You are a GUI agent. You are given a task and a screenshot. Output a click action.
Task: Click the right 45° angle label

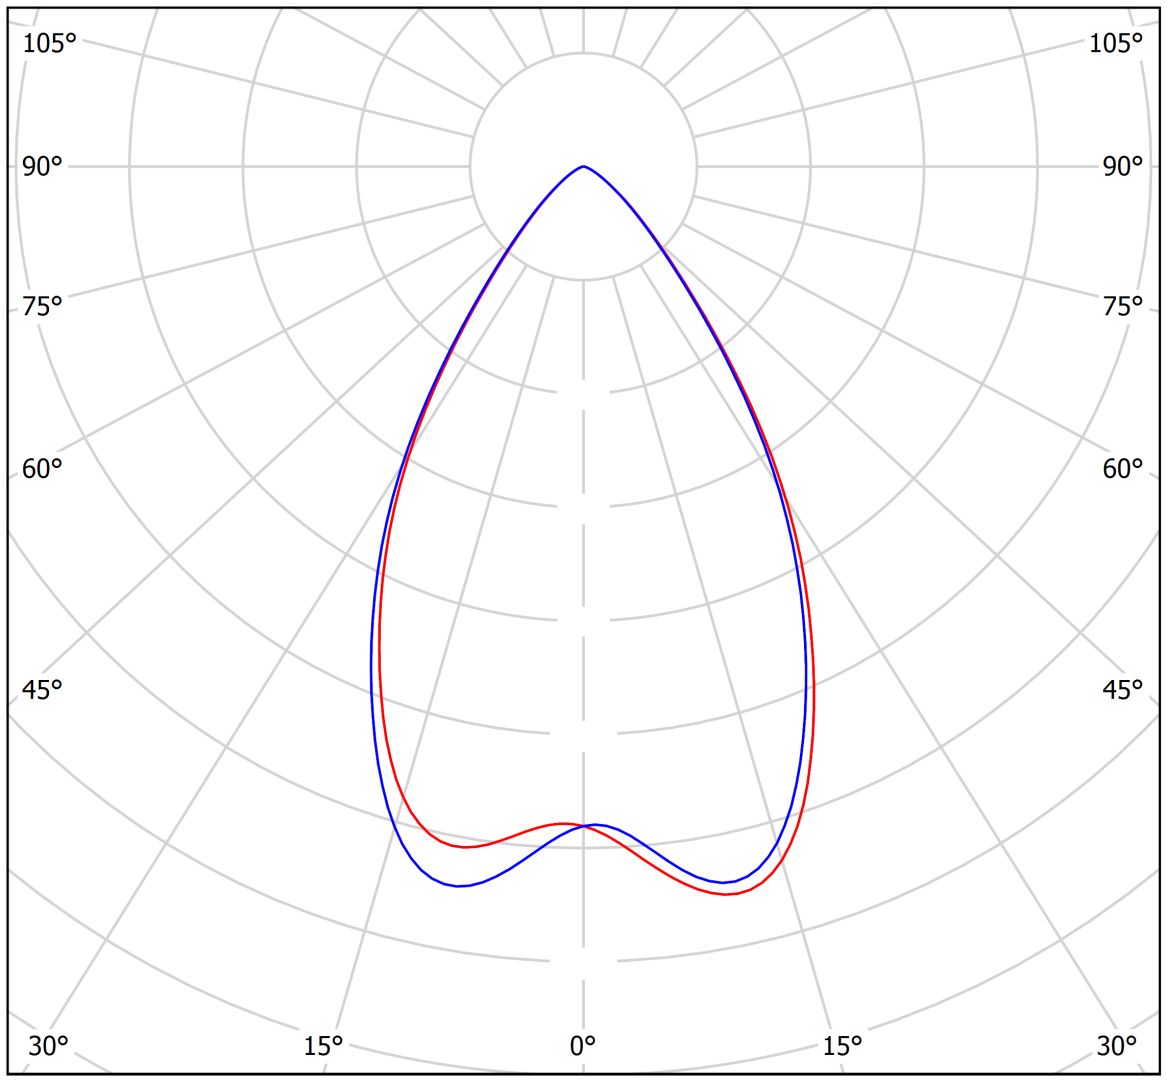tap(1122, 689)
